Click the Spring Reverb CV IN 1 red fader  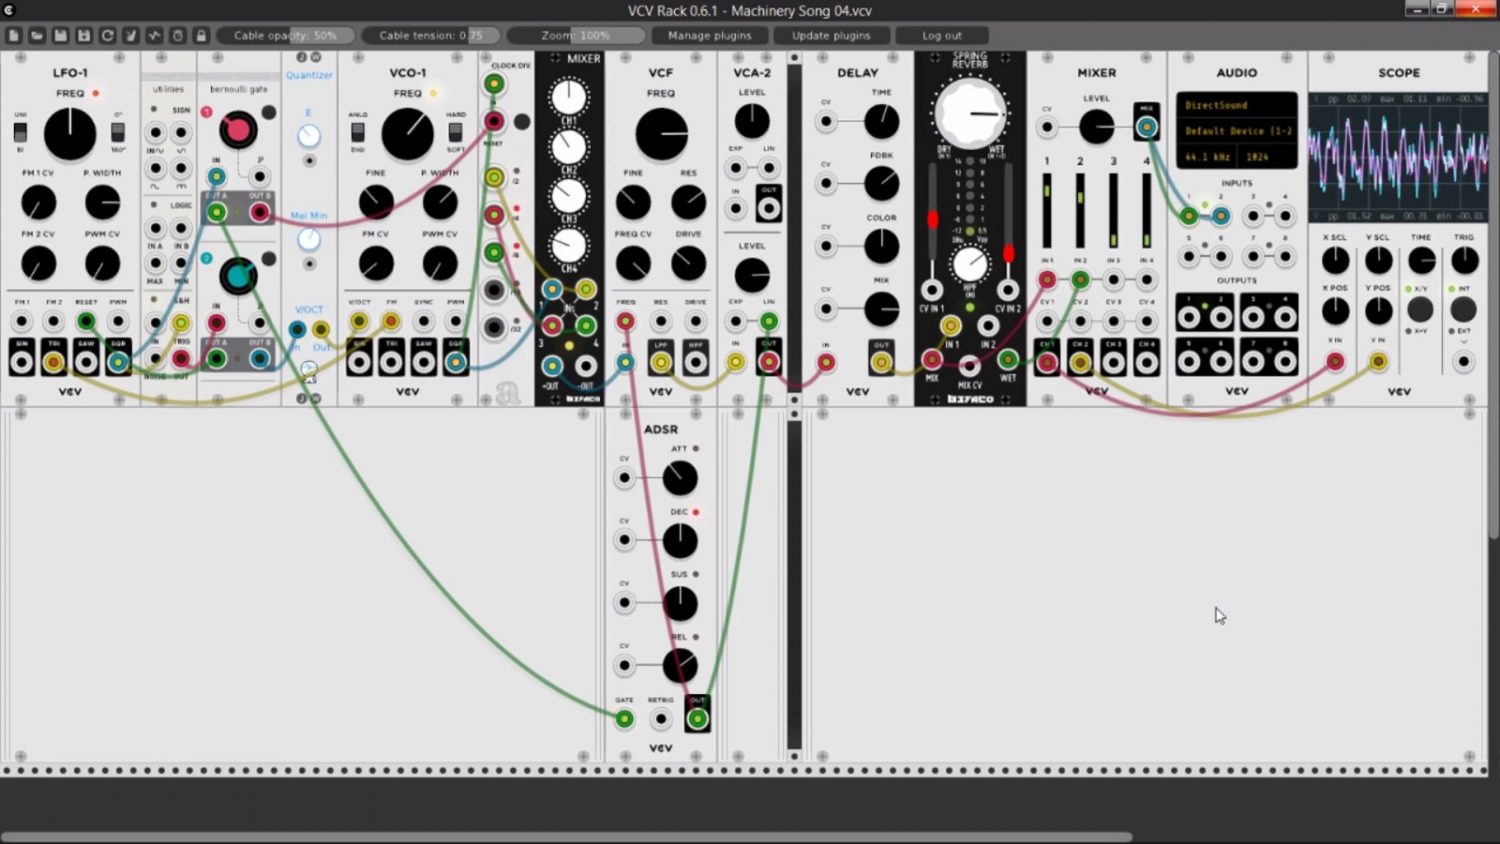pos(932,219)
